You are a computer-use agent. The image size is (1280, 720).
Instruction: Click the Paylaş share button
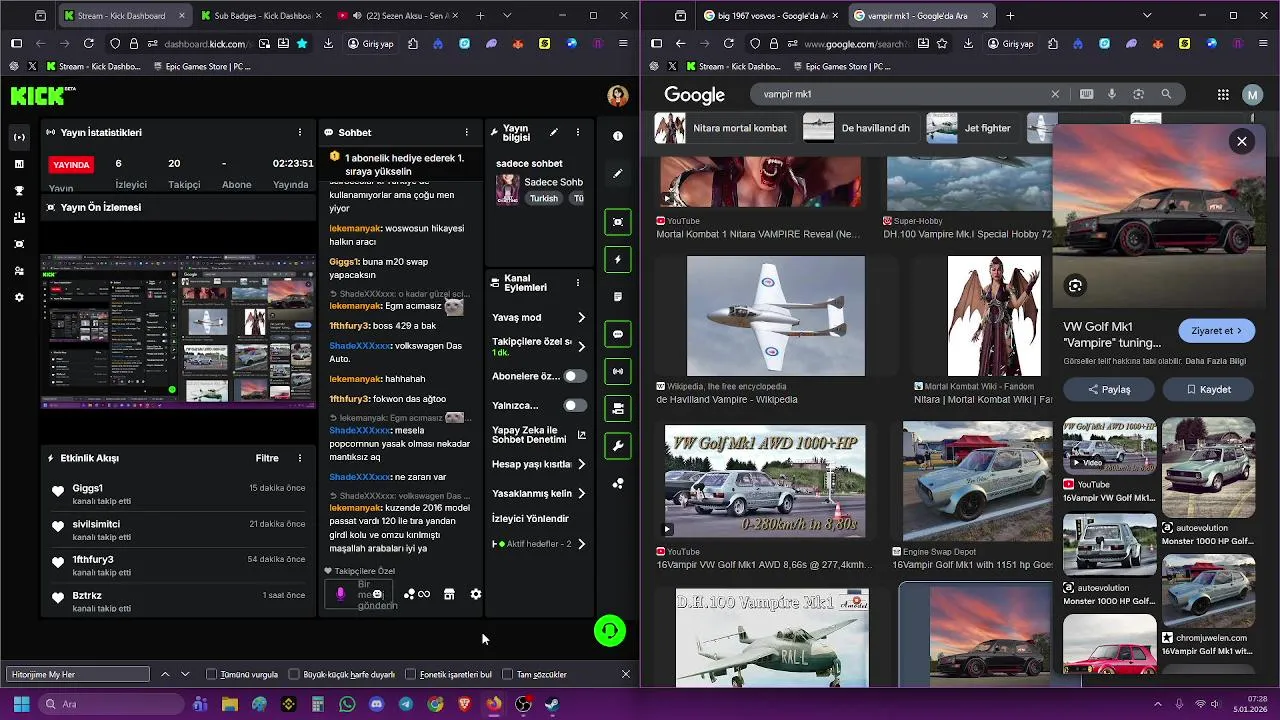[x=1108, y=389]
